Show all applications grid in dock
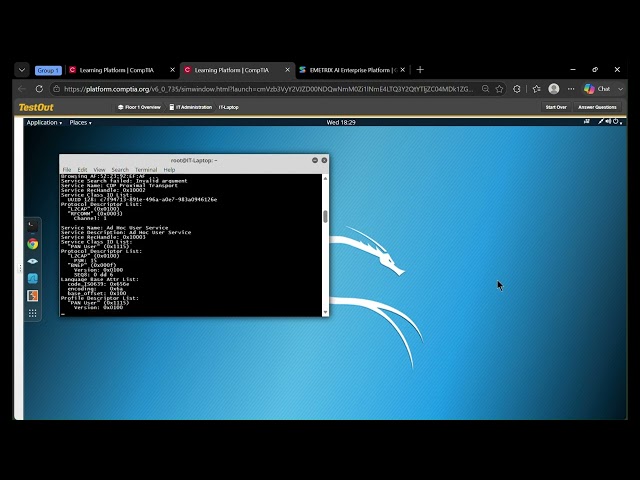Image resolution: width=640 pixels, height=480 pixels. click(x=33, y=313)
